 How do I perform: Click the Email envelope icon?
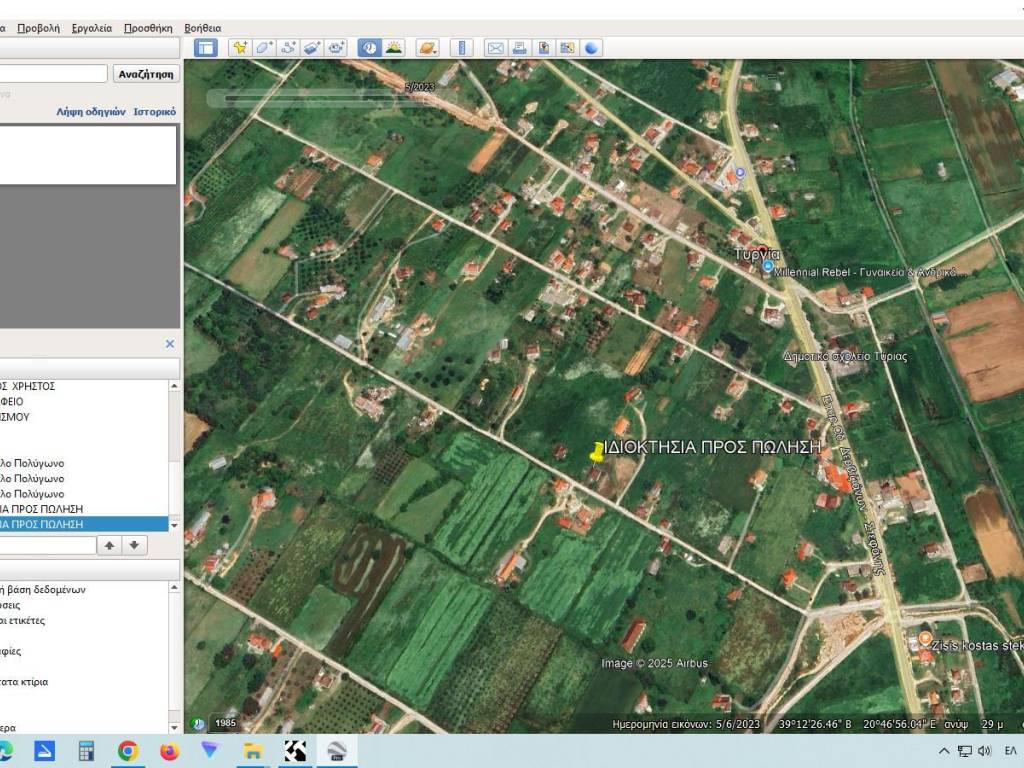click(495, 47)
